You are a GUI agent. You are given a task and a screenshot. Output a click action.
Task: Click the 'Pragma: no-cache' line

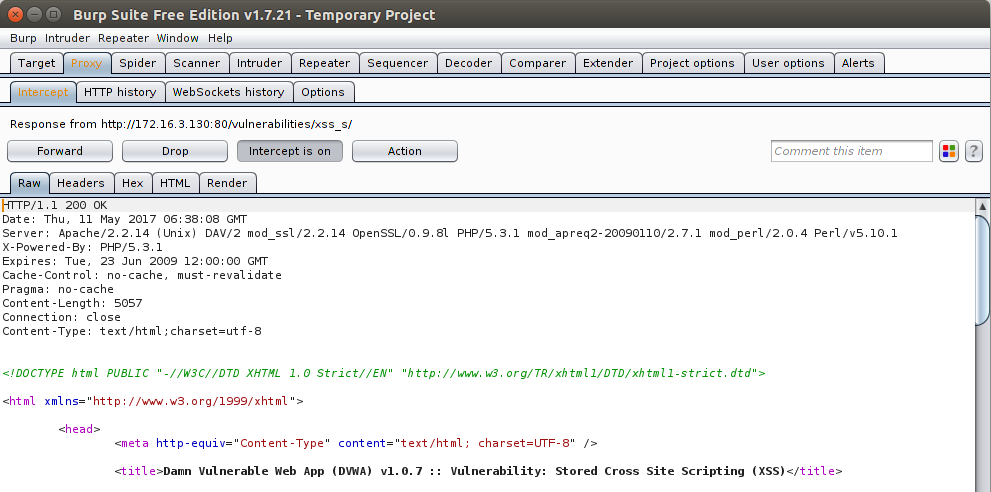click(x=58, y=289)
